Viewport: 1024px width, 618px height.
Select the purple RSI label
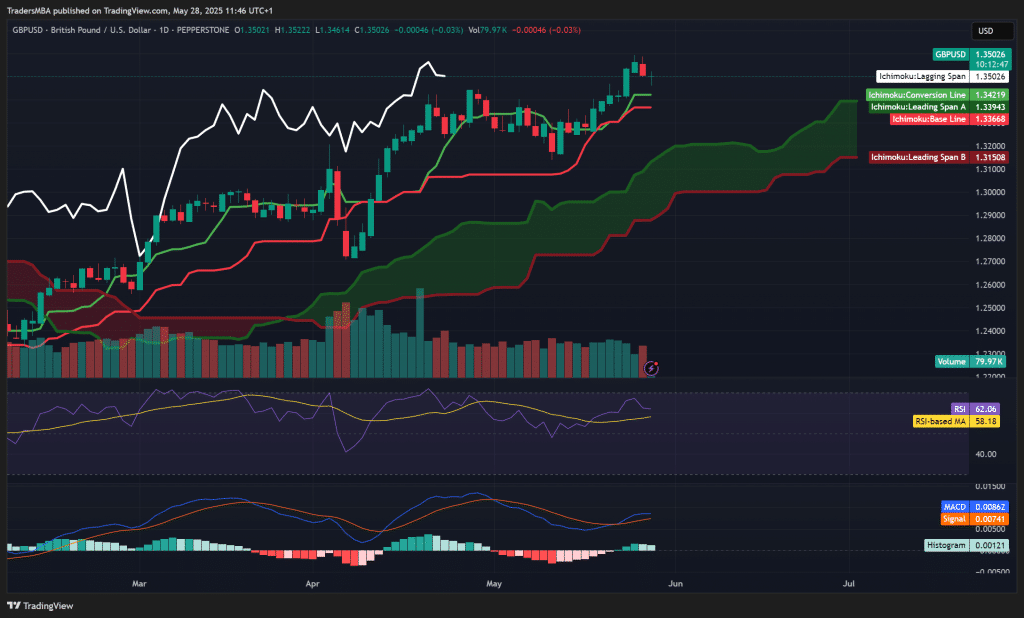(x=959, y=409)
